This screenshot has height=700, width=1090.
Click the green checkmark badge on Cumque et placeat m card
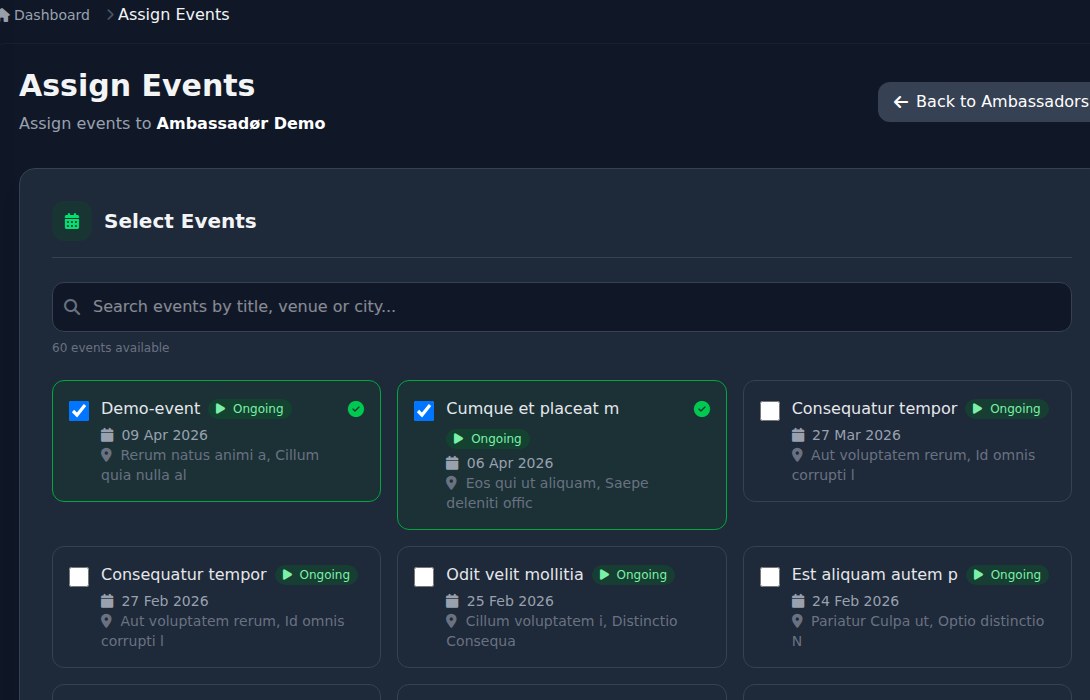[702, 409]
